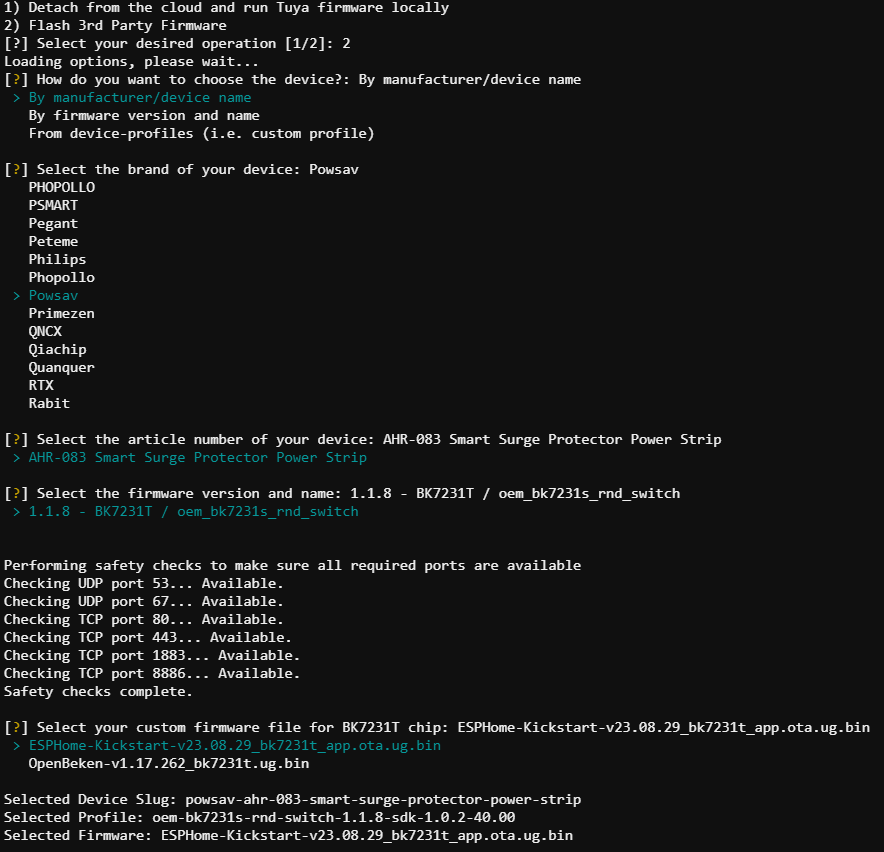Click 'Performing safety checks' line
This screenshot has height=852, width=884.
[x=293, y=565]
